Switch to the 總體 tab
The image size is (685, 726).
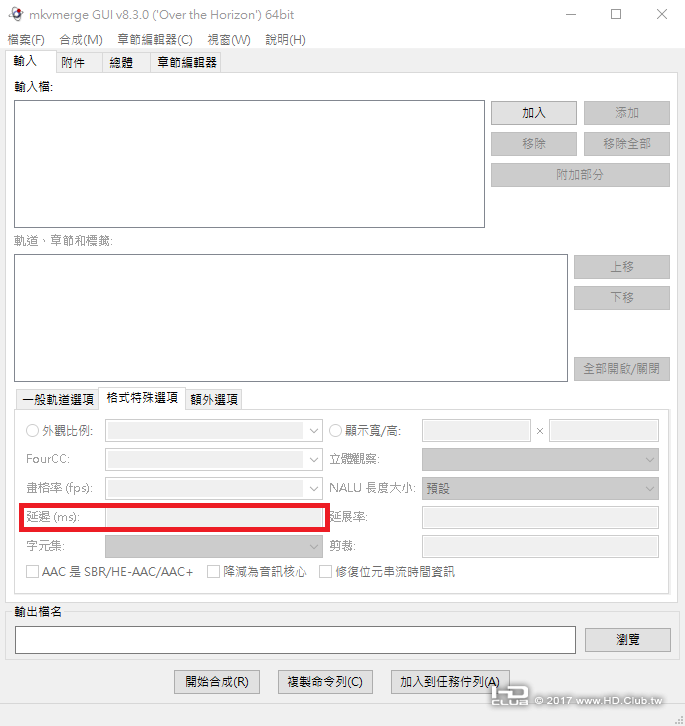126,63
